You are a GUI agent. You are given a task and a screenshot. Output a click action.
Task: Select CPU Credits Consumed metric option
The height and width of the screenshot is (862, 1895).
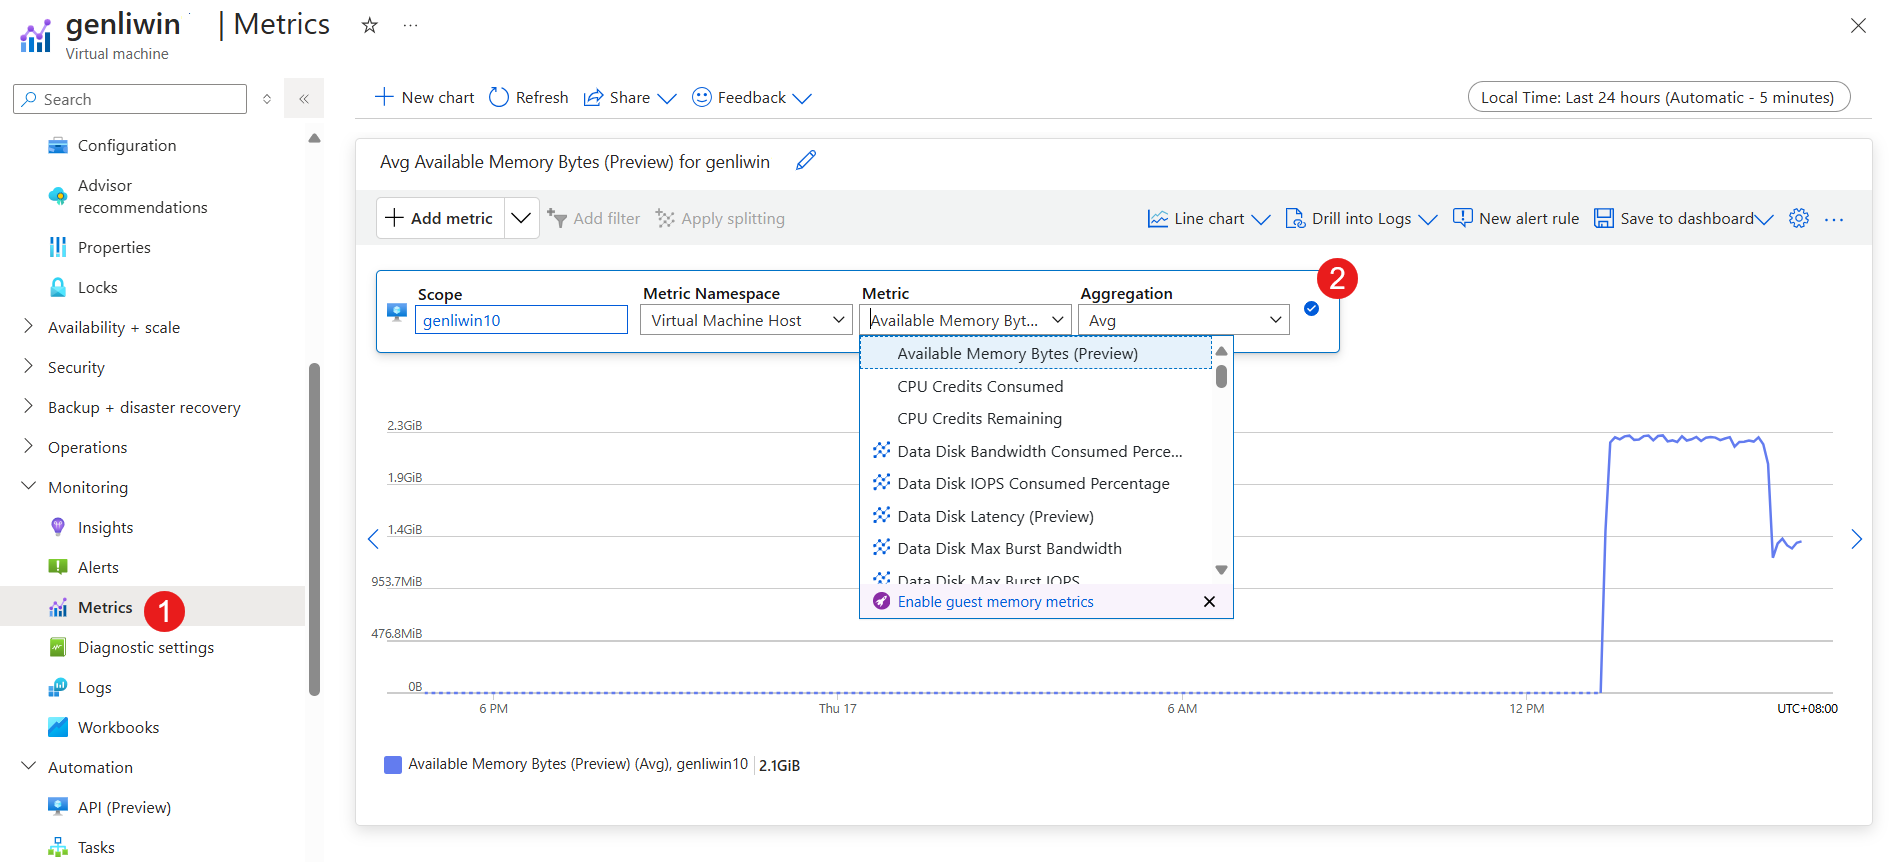980,387
